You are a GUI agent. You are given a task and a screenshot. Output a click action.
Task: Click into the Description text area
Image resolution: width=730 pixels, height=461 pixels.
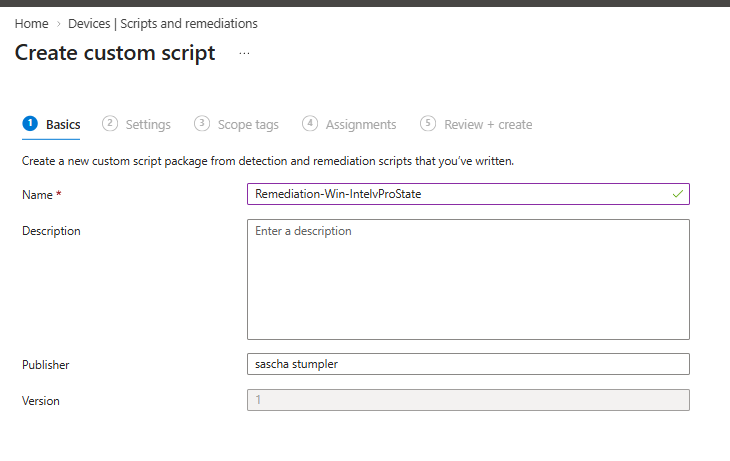click(468, 279)
